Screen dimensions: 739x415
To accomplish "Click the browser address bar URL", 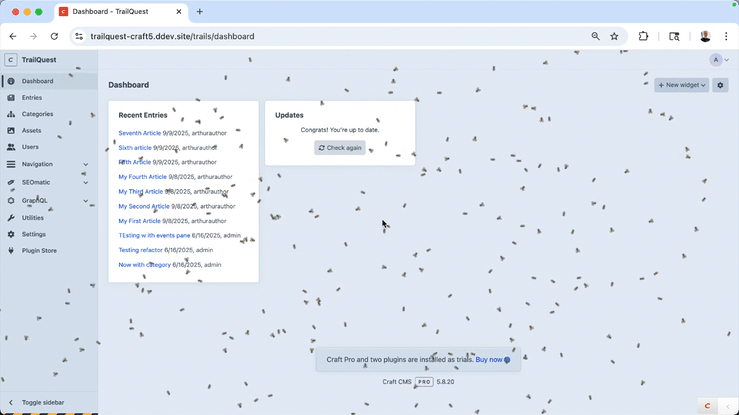I will (172, 36).
